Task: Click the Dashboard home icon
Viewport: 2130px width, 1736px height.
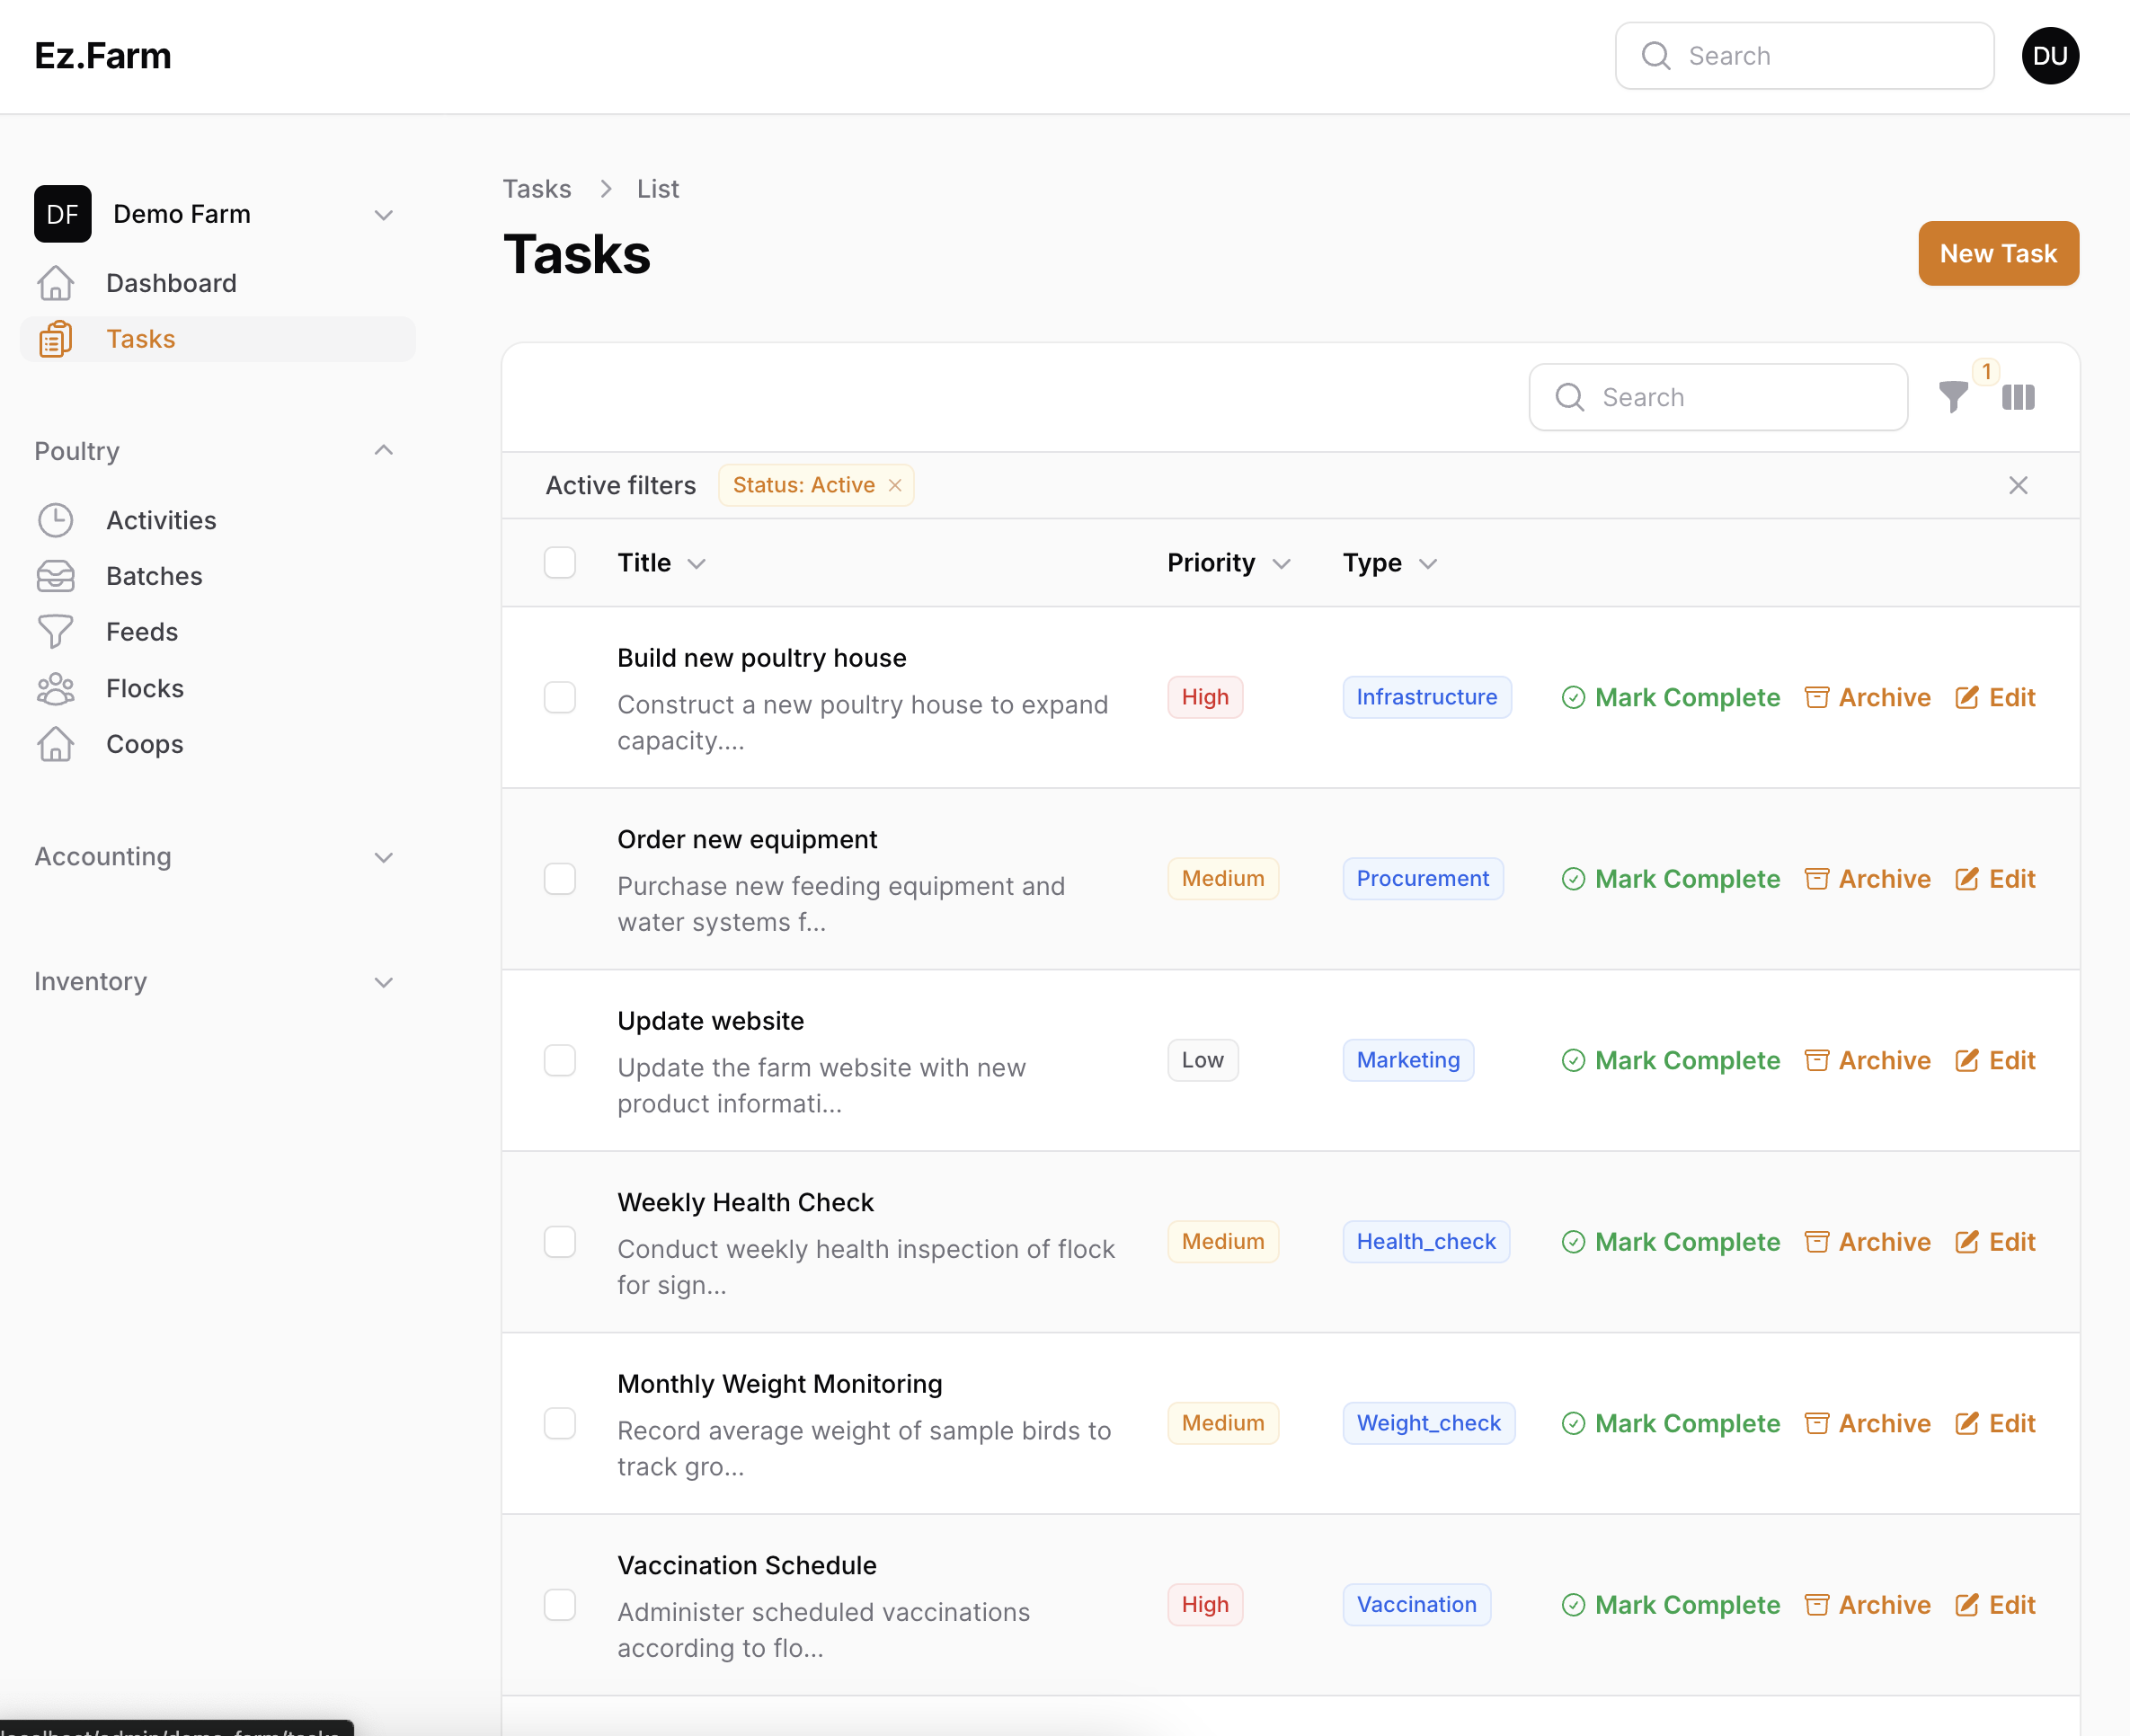Action: (56, 283)
